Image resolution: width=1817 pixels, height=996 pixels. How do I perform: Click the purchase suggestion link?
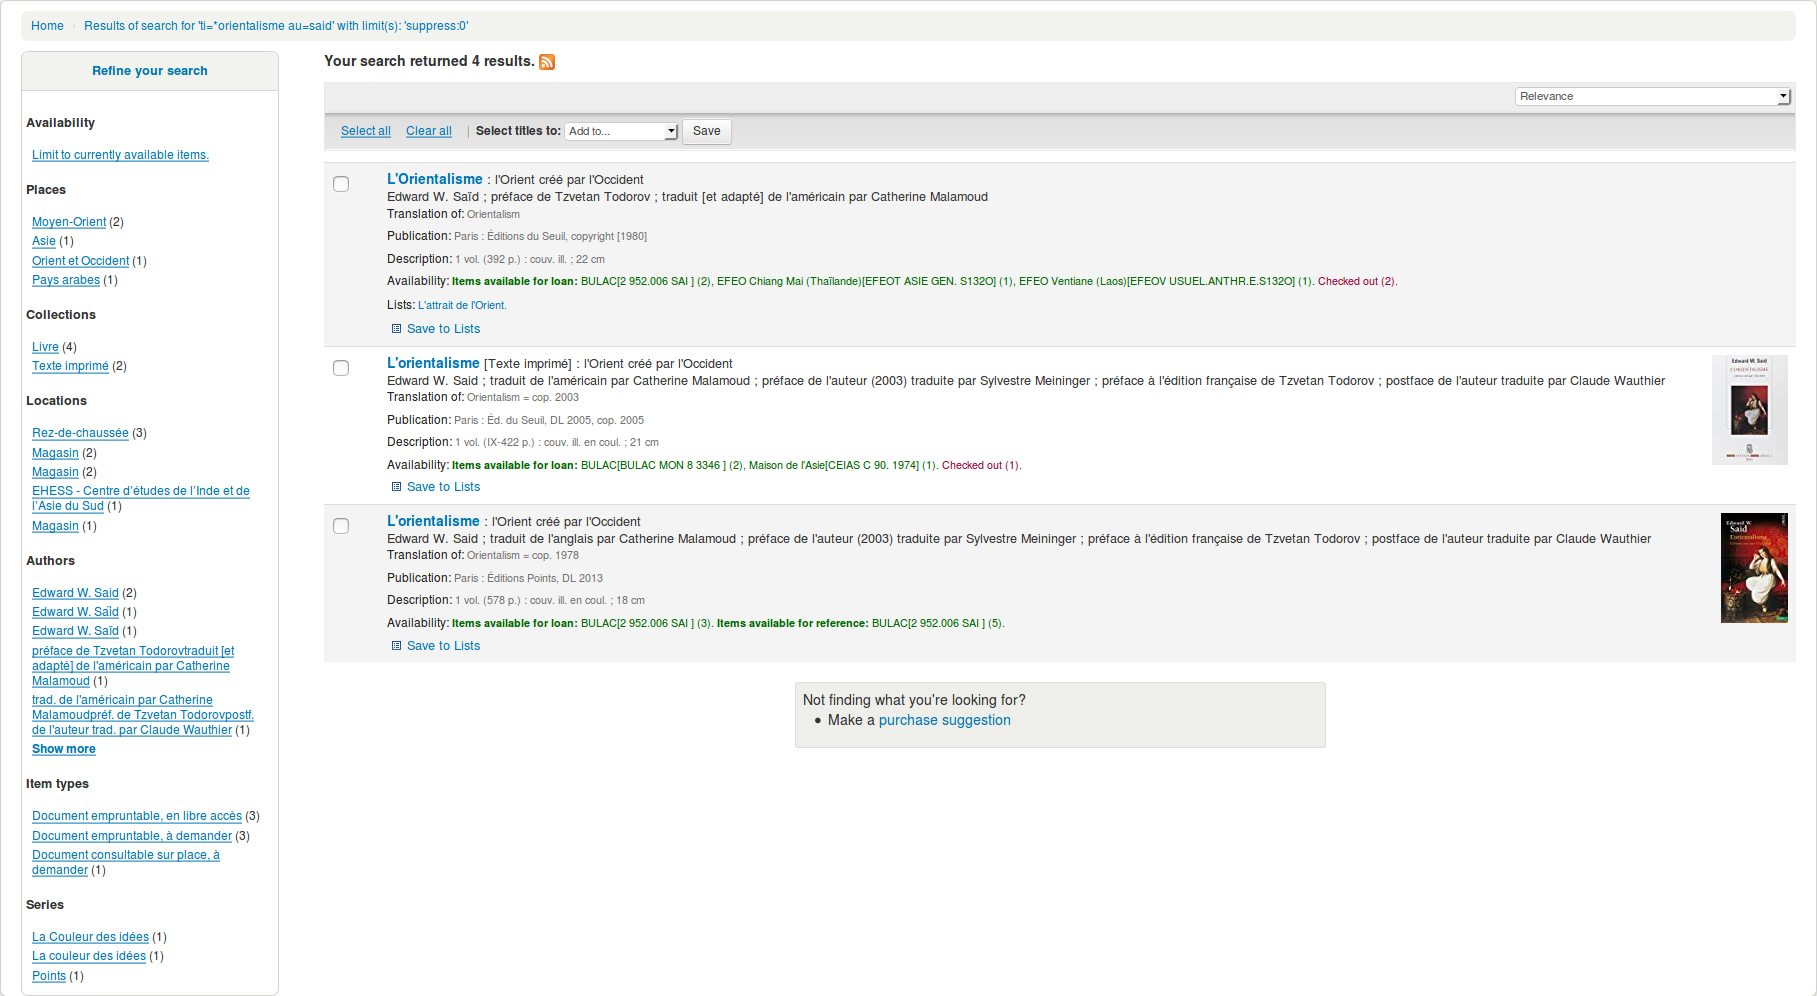[x=944, y=720]
